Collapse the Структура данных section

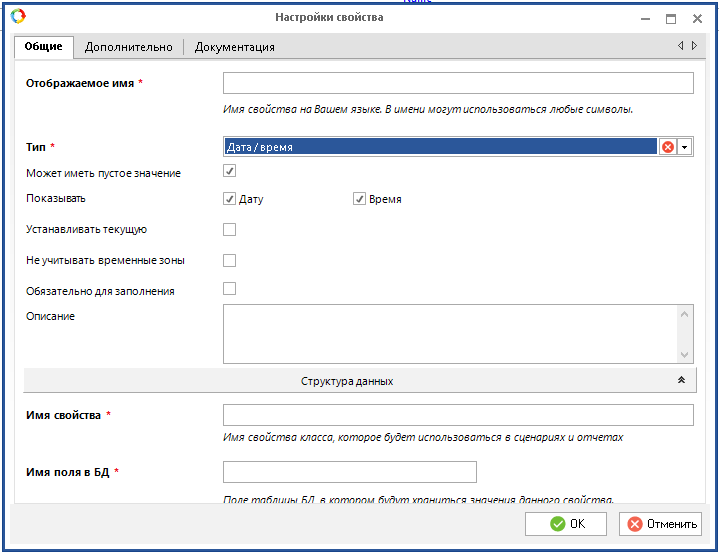click(681, 381)
